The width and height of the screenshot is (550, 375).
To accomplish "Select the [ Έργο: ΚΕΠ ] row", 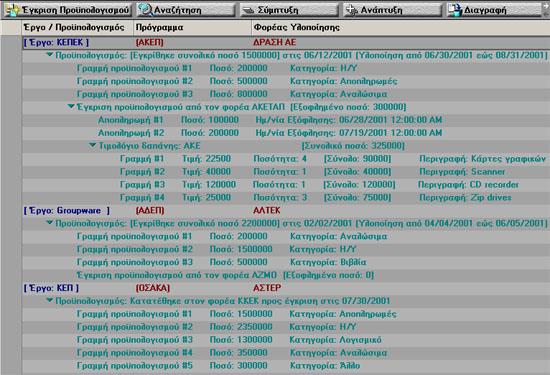I will (286, 288).
